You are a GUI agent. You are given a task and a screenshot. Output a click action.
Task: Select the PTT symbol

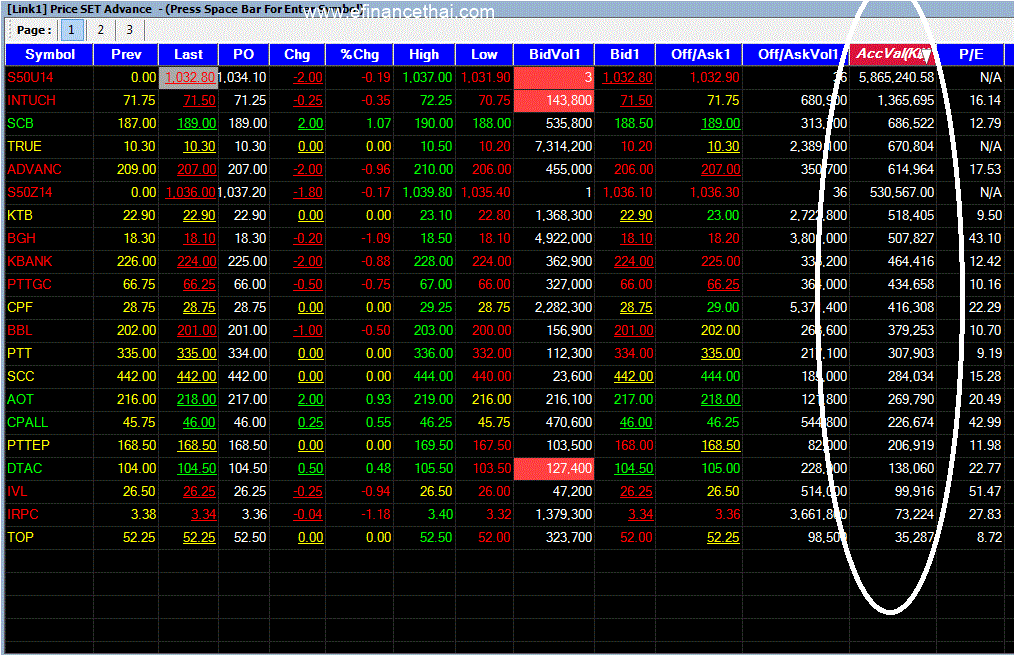[19, 354]
